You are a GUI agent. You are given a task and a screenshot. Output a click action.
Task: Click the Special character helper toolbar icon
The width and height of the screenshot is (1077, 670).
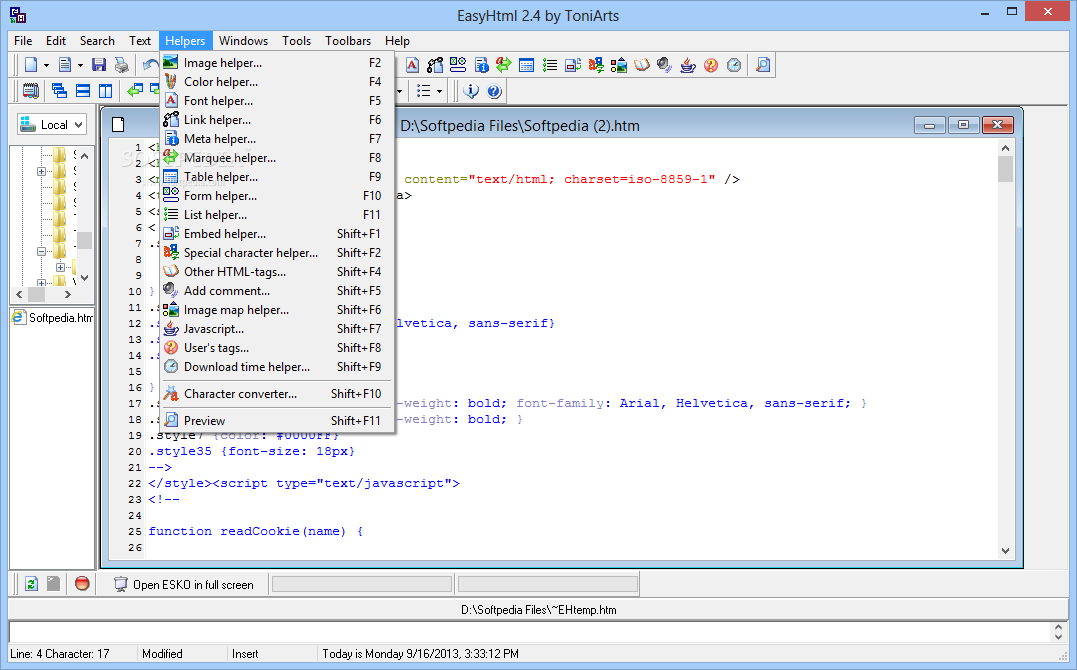tap(596, 65)
